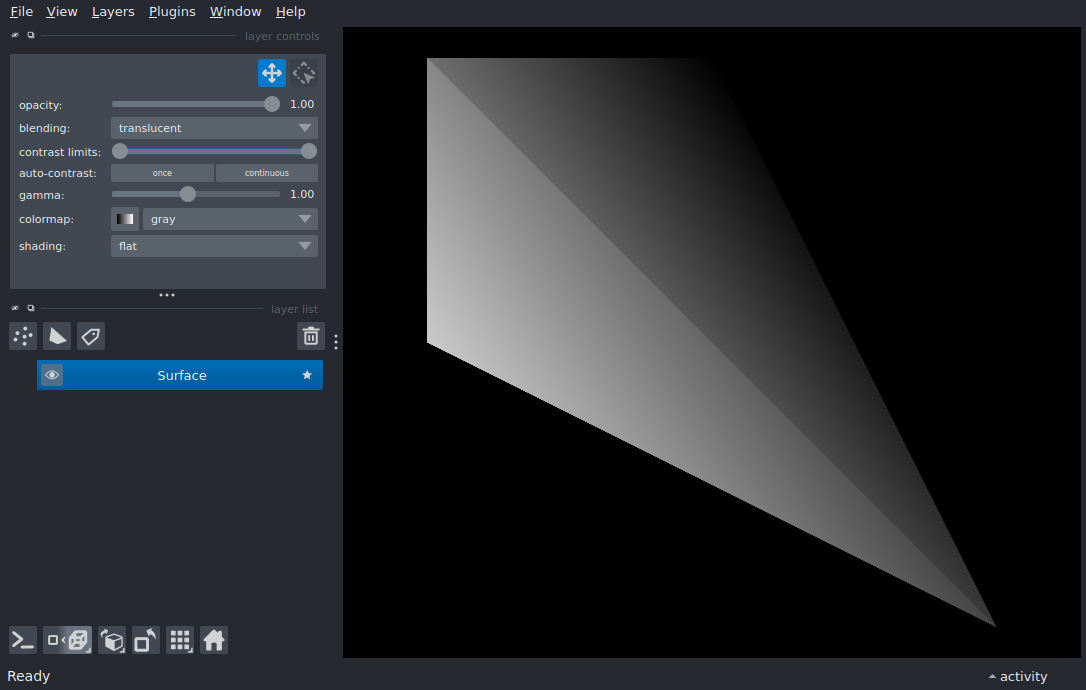This screenshot has height=690, width=1086.
Task: Reset view with the home icon
Action: click(214, 640)
